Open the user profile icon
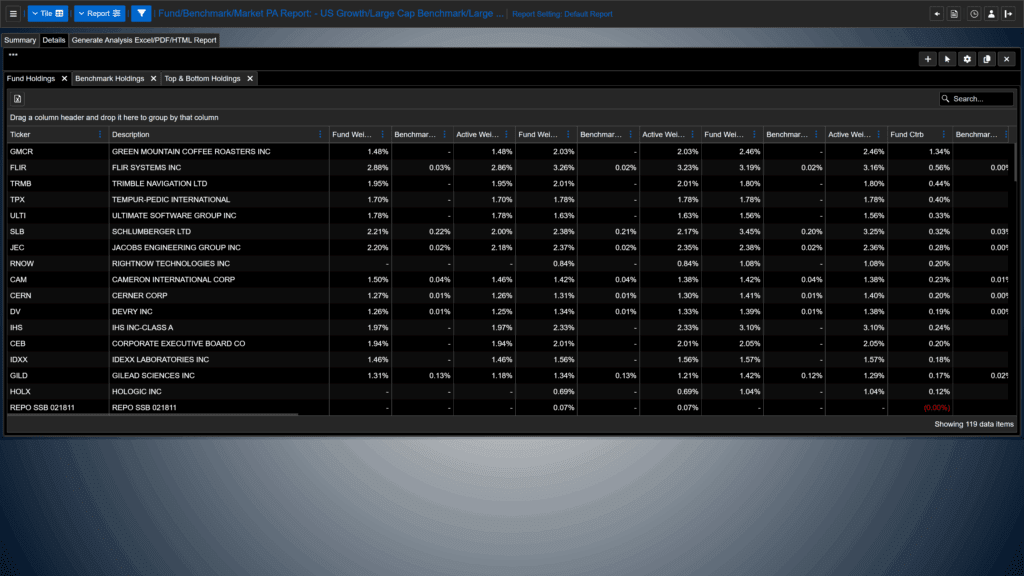The image size is (1024, 576). tap(991, 14)
